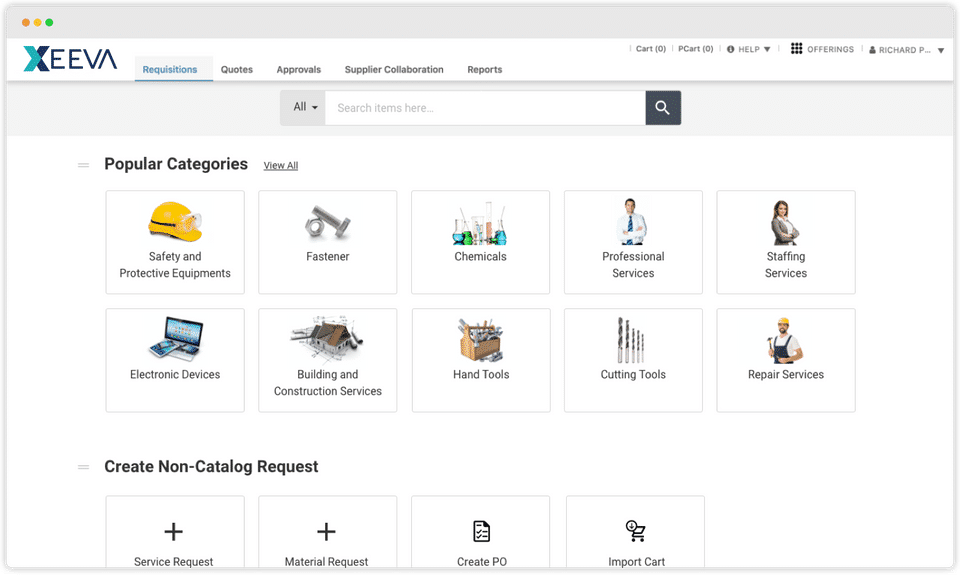Expand the Help dropdown menu
960x585 pixels.
pyautogui.click(x=748, y=49)
